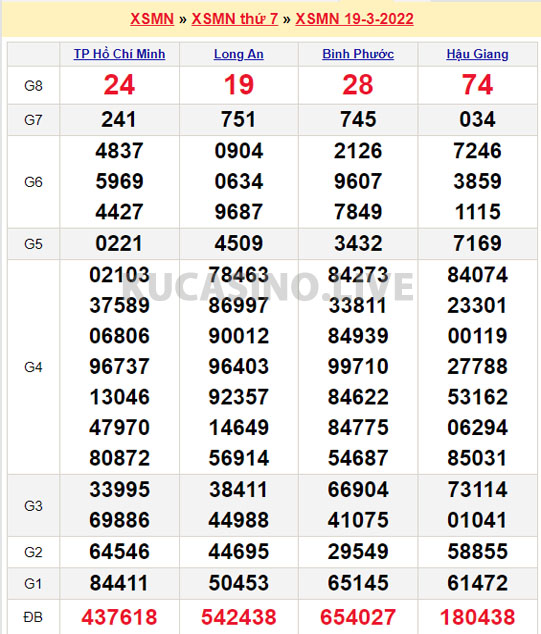
Task: Select the G2 number 58855
Action: (478, 552)
